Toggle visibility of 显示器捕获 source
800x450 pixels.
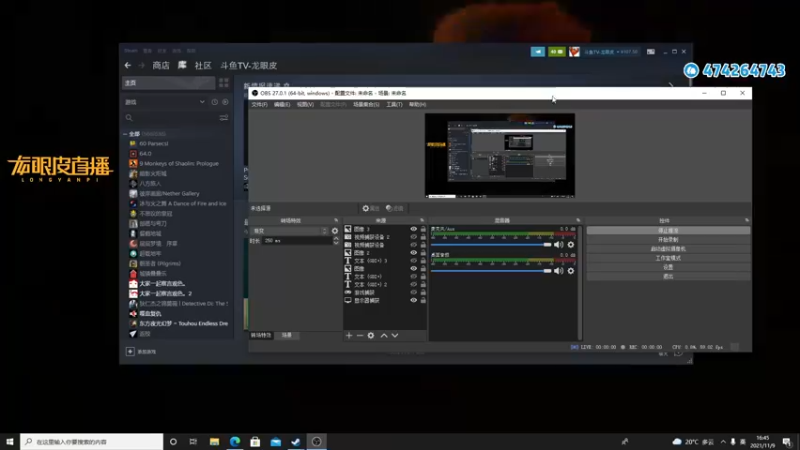click(x=413, y=301)
